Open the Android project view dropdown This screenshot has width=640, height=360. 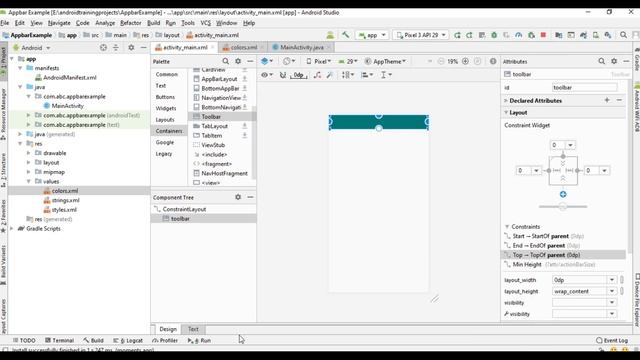32,48
